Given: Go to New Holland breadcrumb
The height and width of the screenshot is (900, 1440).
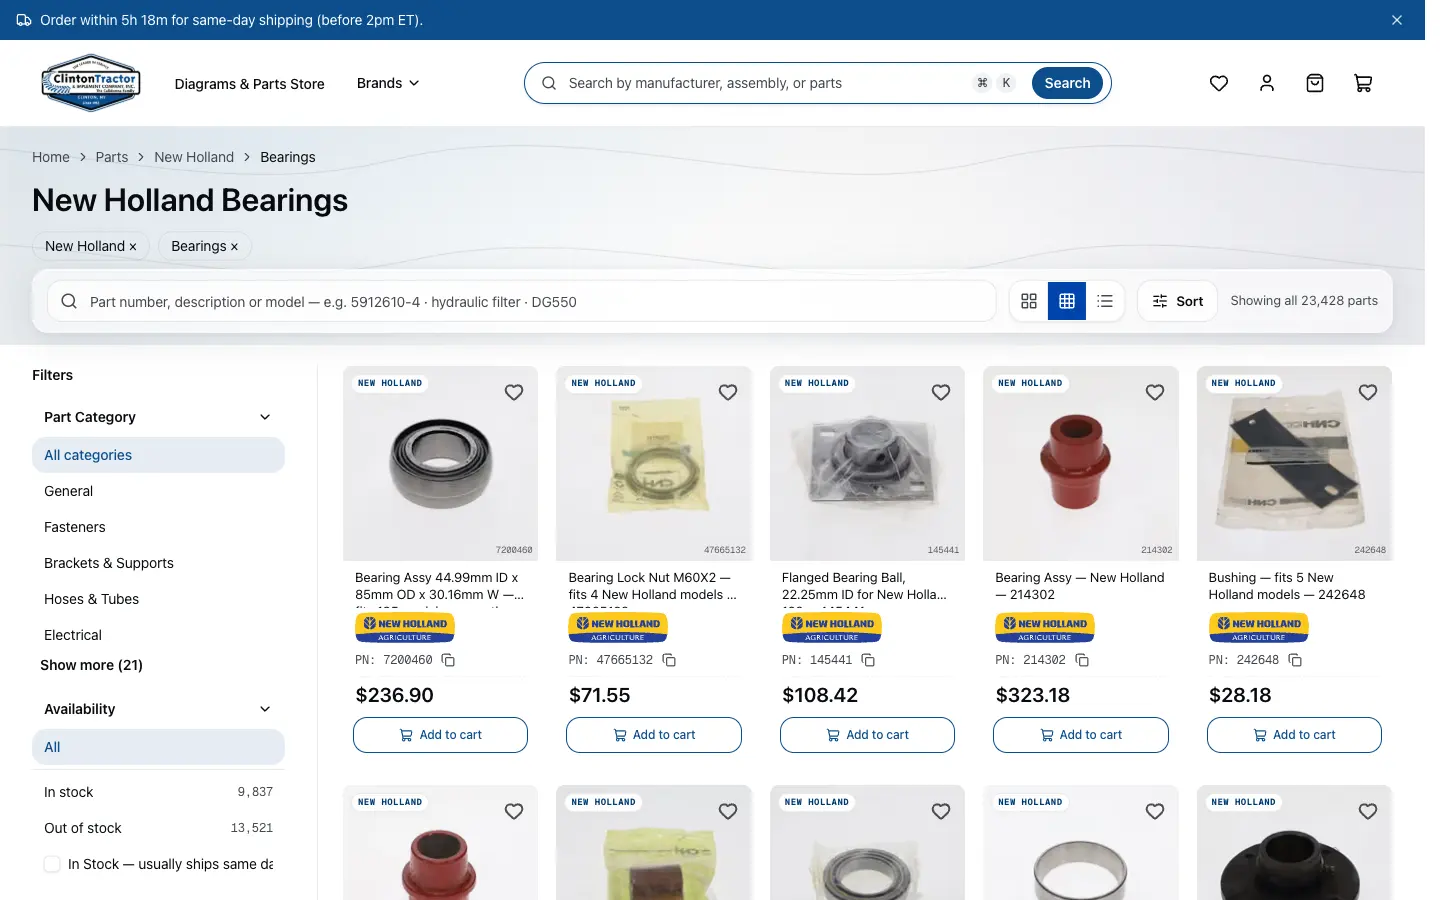Looking at the screenshot, I should (x=194, y=157).
